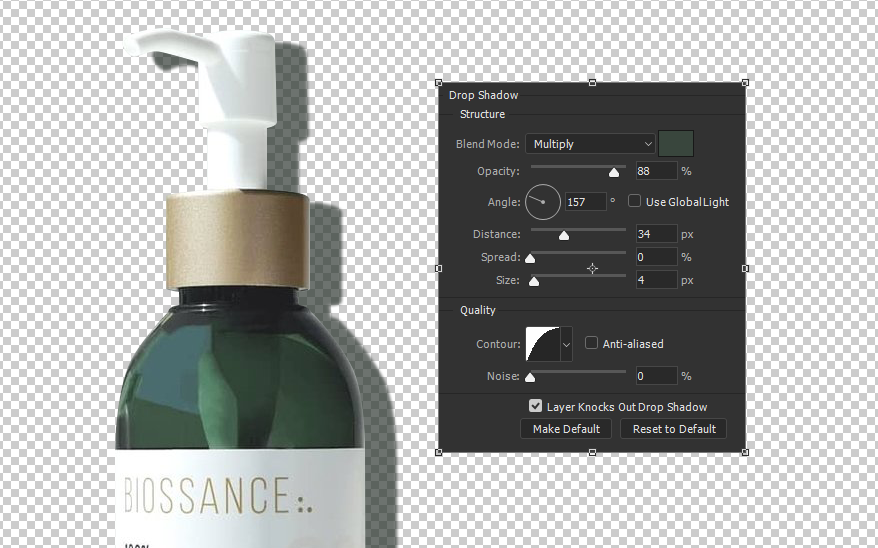Click the Make Default button
Image resolution: width=878 pixels, height=548 pixels.
tap(566, 429)
